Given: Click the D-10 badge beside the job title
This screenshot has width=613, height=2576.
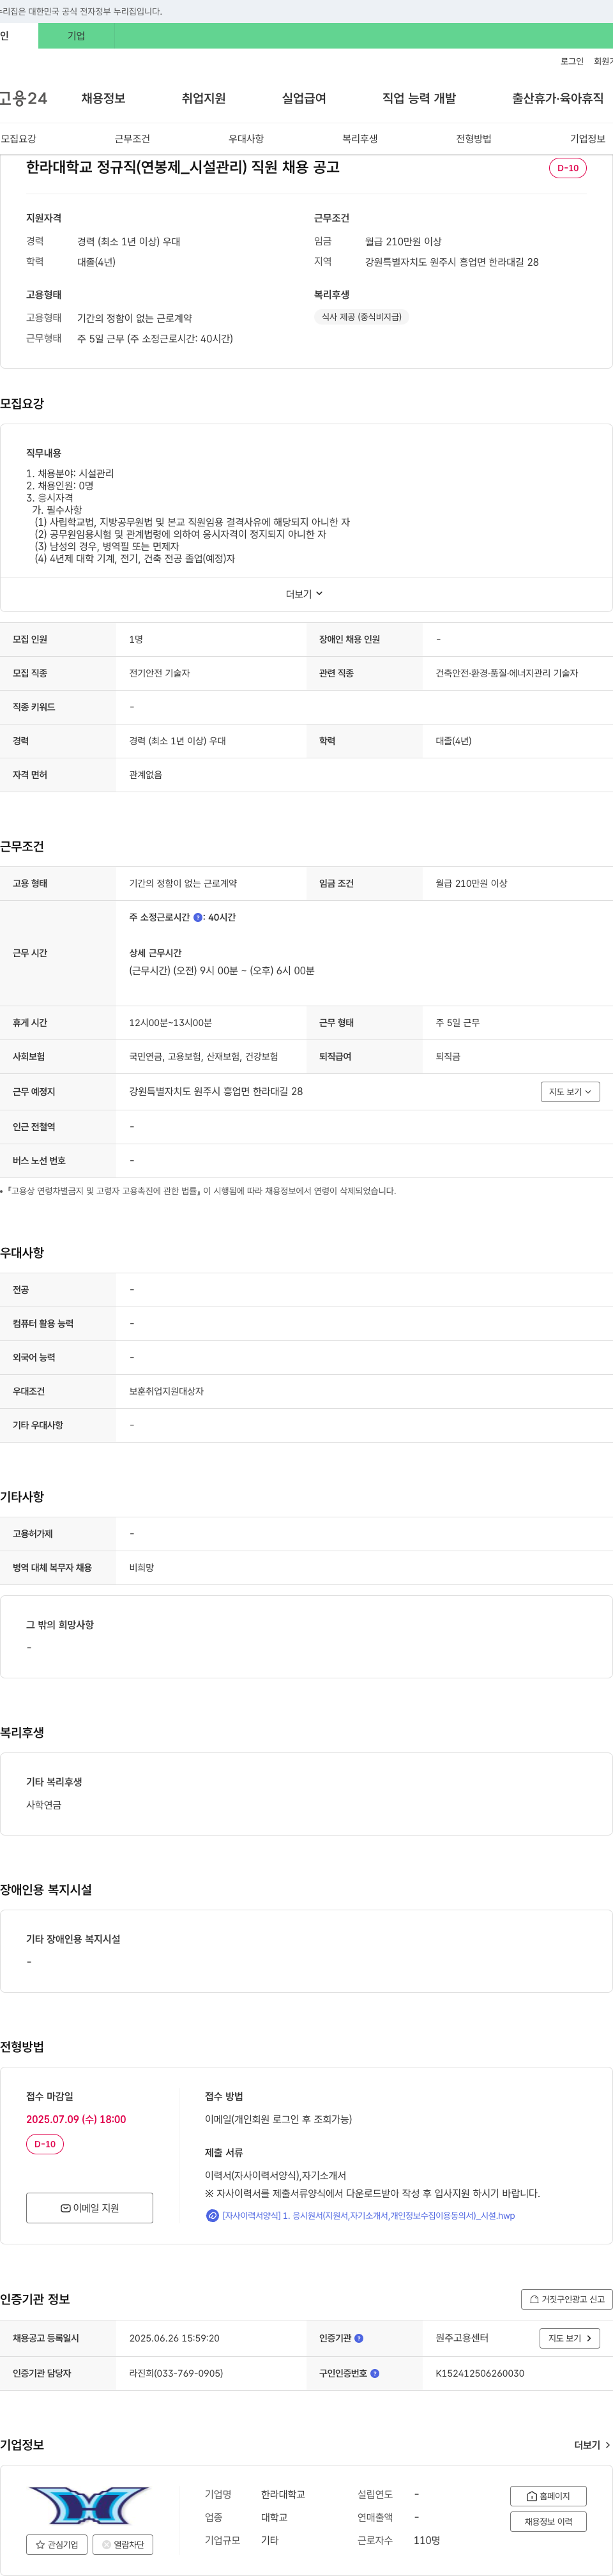Looking at the screenshot, I should tap(567, 168).
